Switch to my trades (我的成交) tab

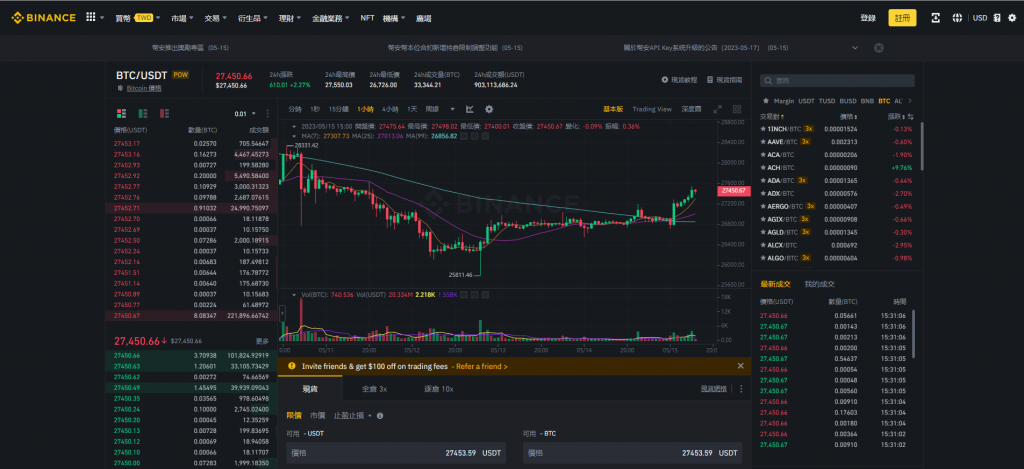820,284
